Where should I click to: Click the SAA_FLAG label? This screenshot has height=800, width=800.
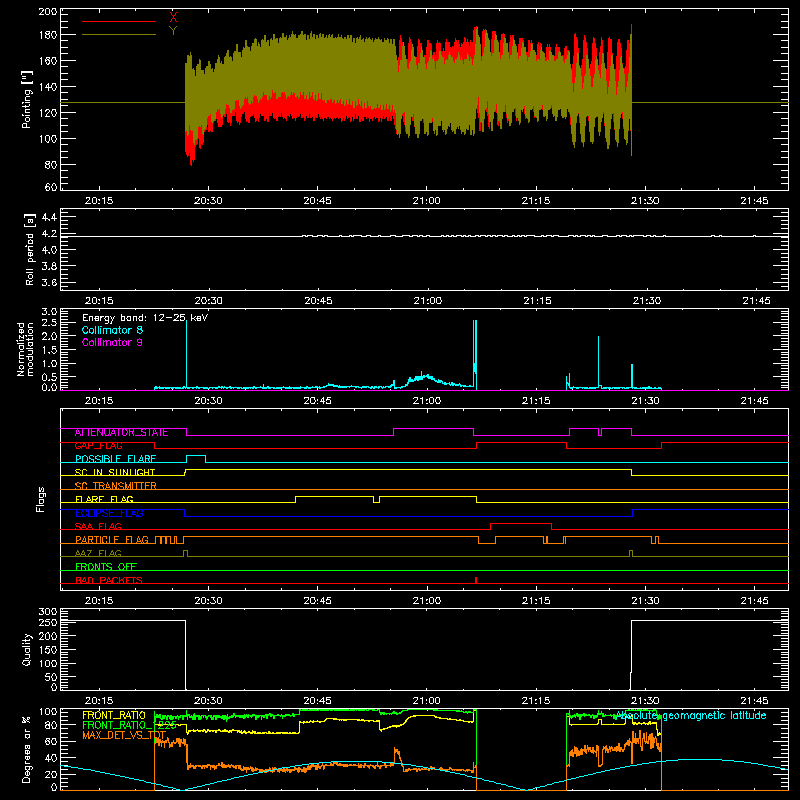[x=98, y=526]
